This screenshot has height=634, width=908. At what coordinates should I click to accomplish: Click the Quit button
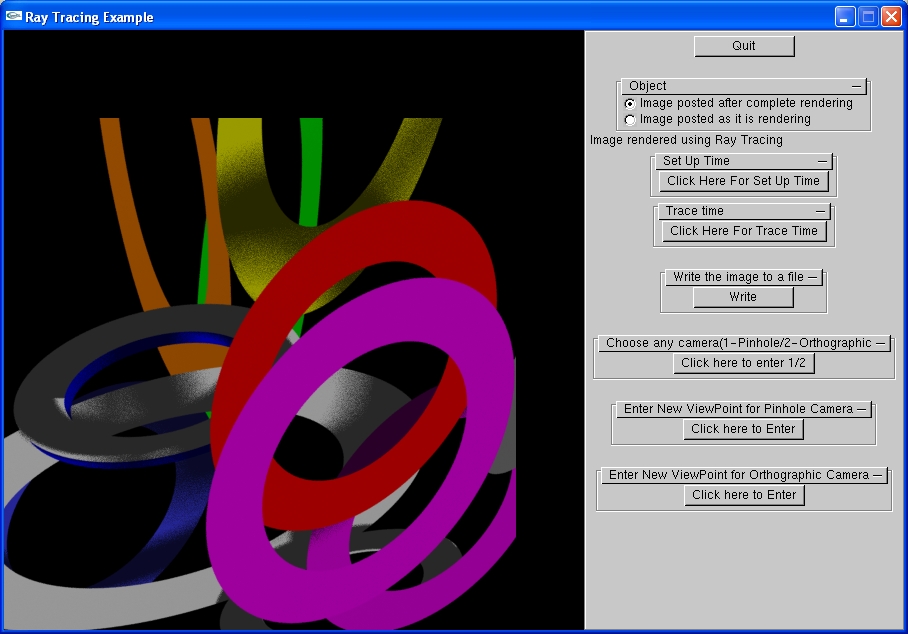coord(744,46)
